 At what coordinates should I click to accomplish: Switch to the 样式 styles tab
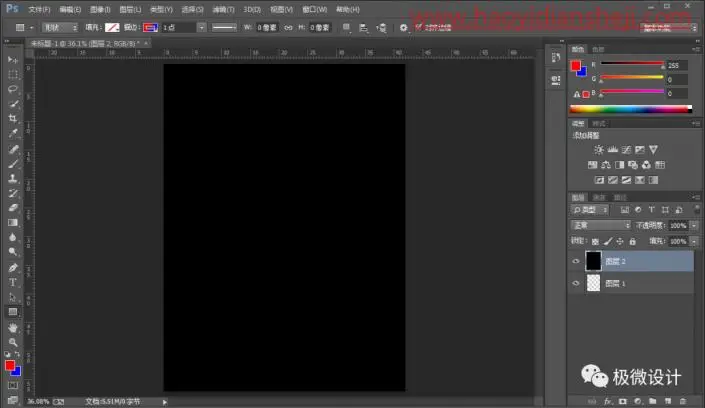598,124
